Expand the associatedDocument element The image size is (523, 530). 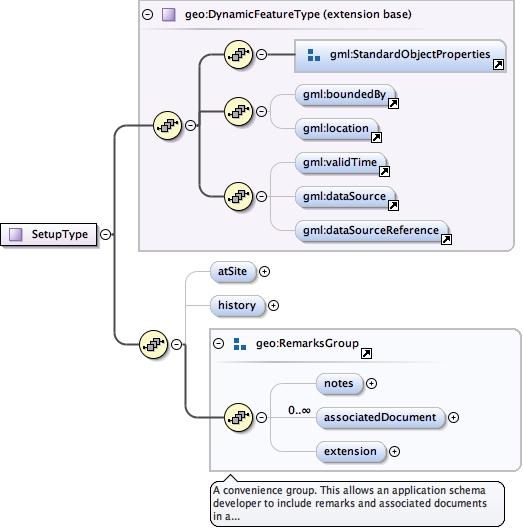(453, 418)
